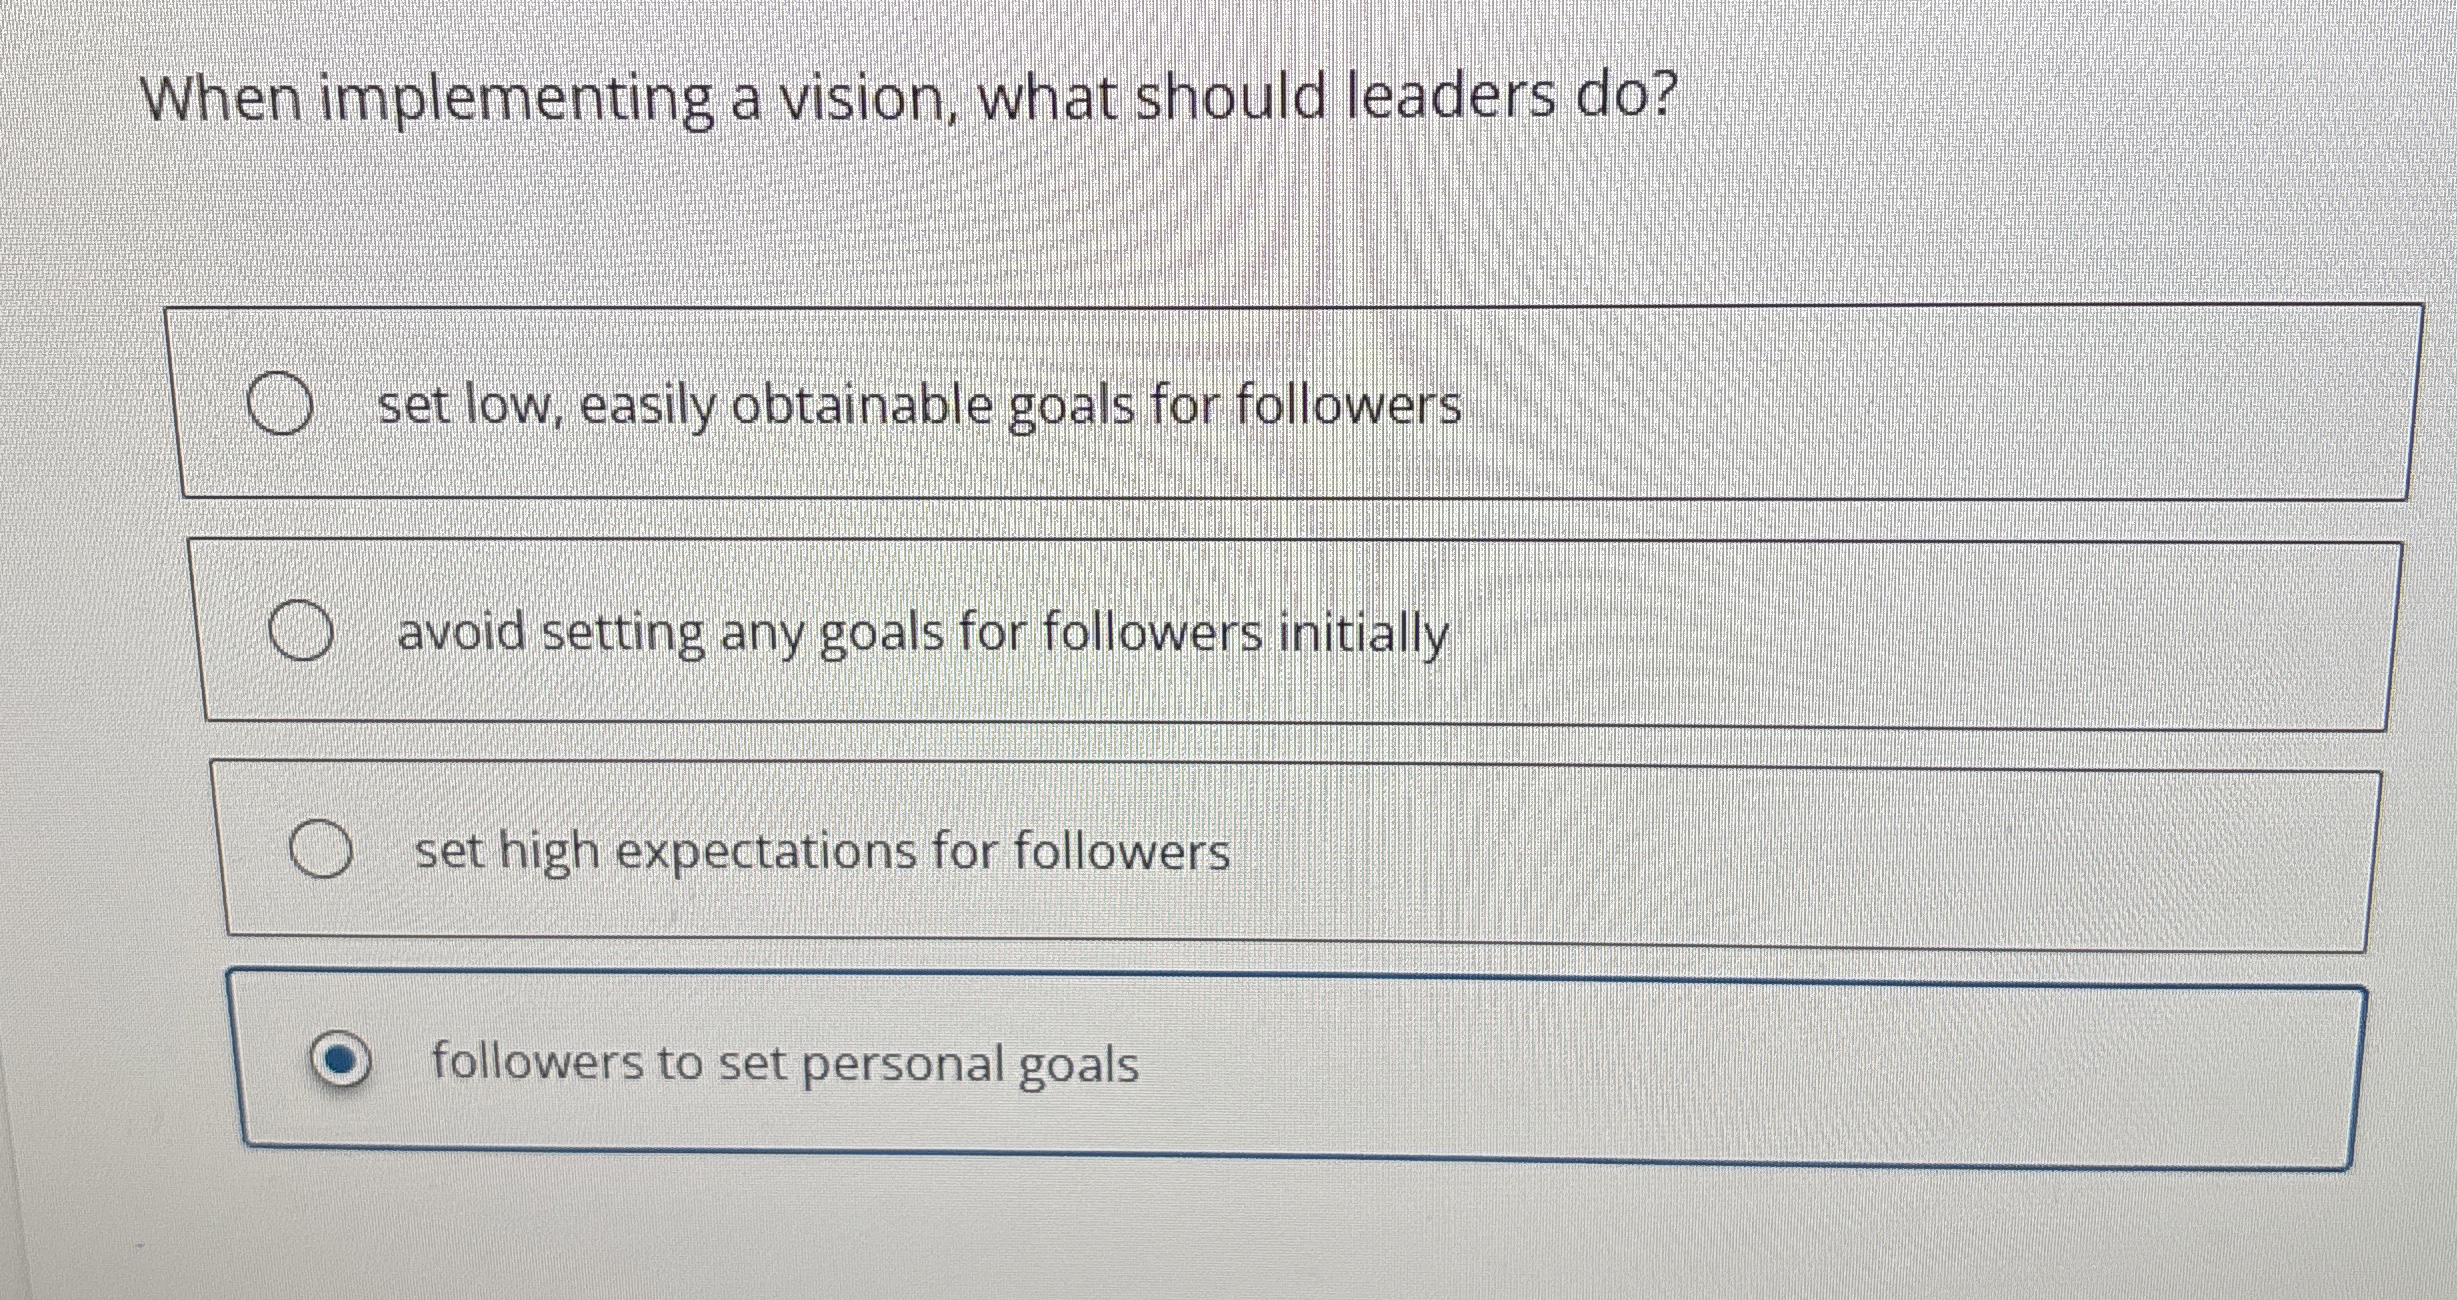Image resolution: width=2457 pixels, height=1300 pixels.
Task: Click the answer text 'set low, easily obtainable goals for followers'
Action: 918,405
